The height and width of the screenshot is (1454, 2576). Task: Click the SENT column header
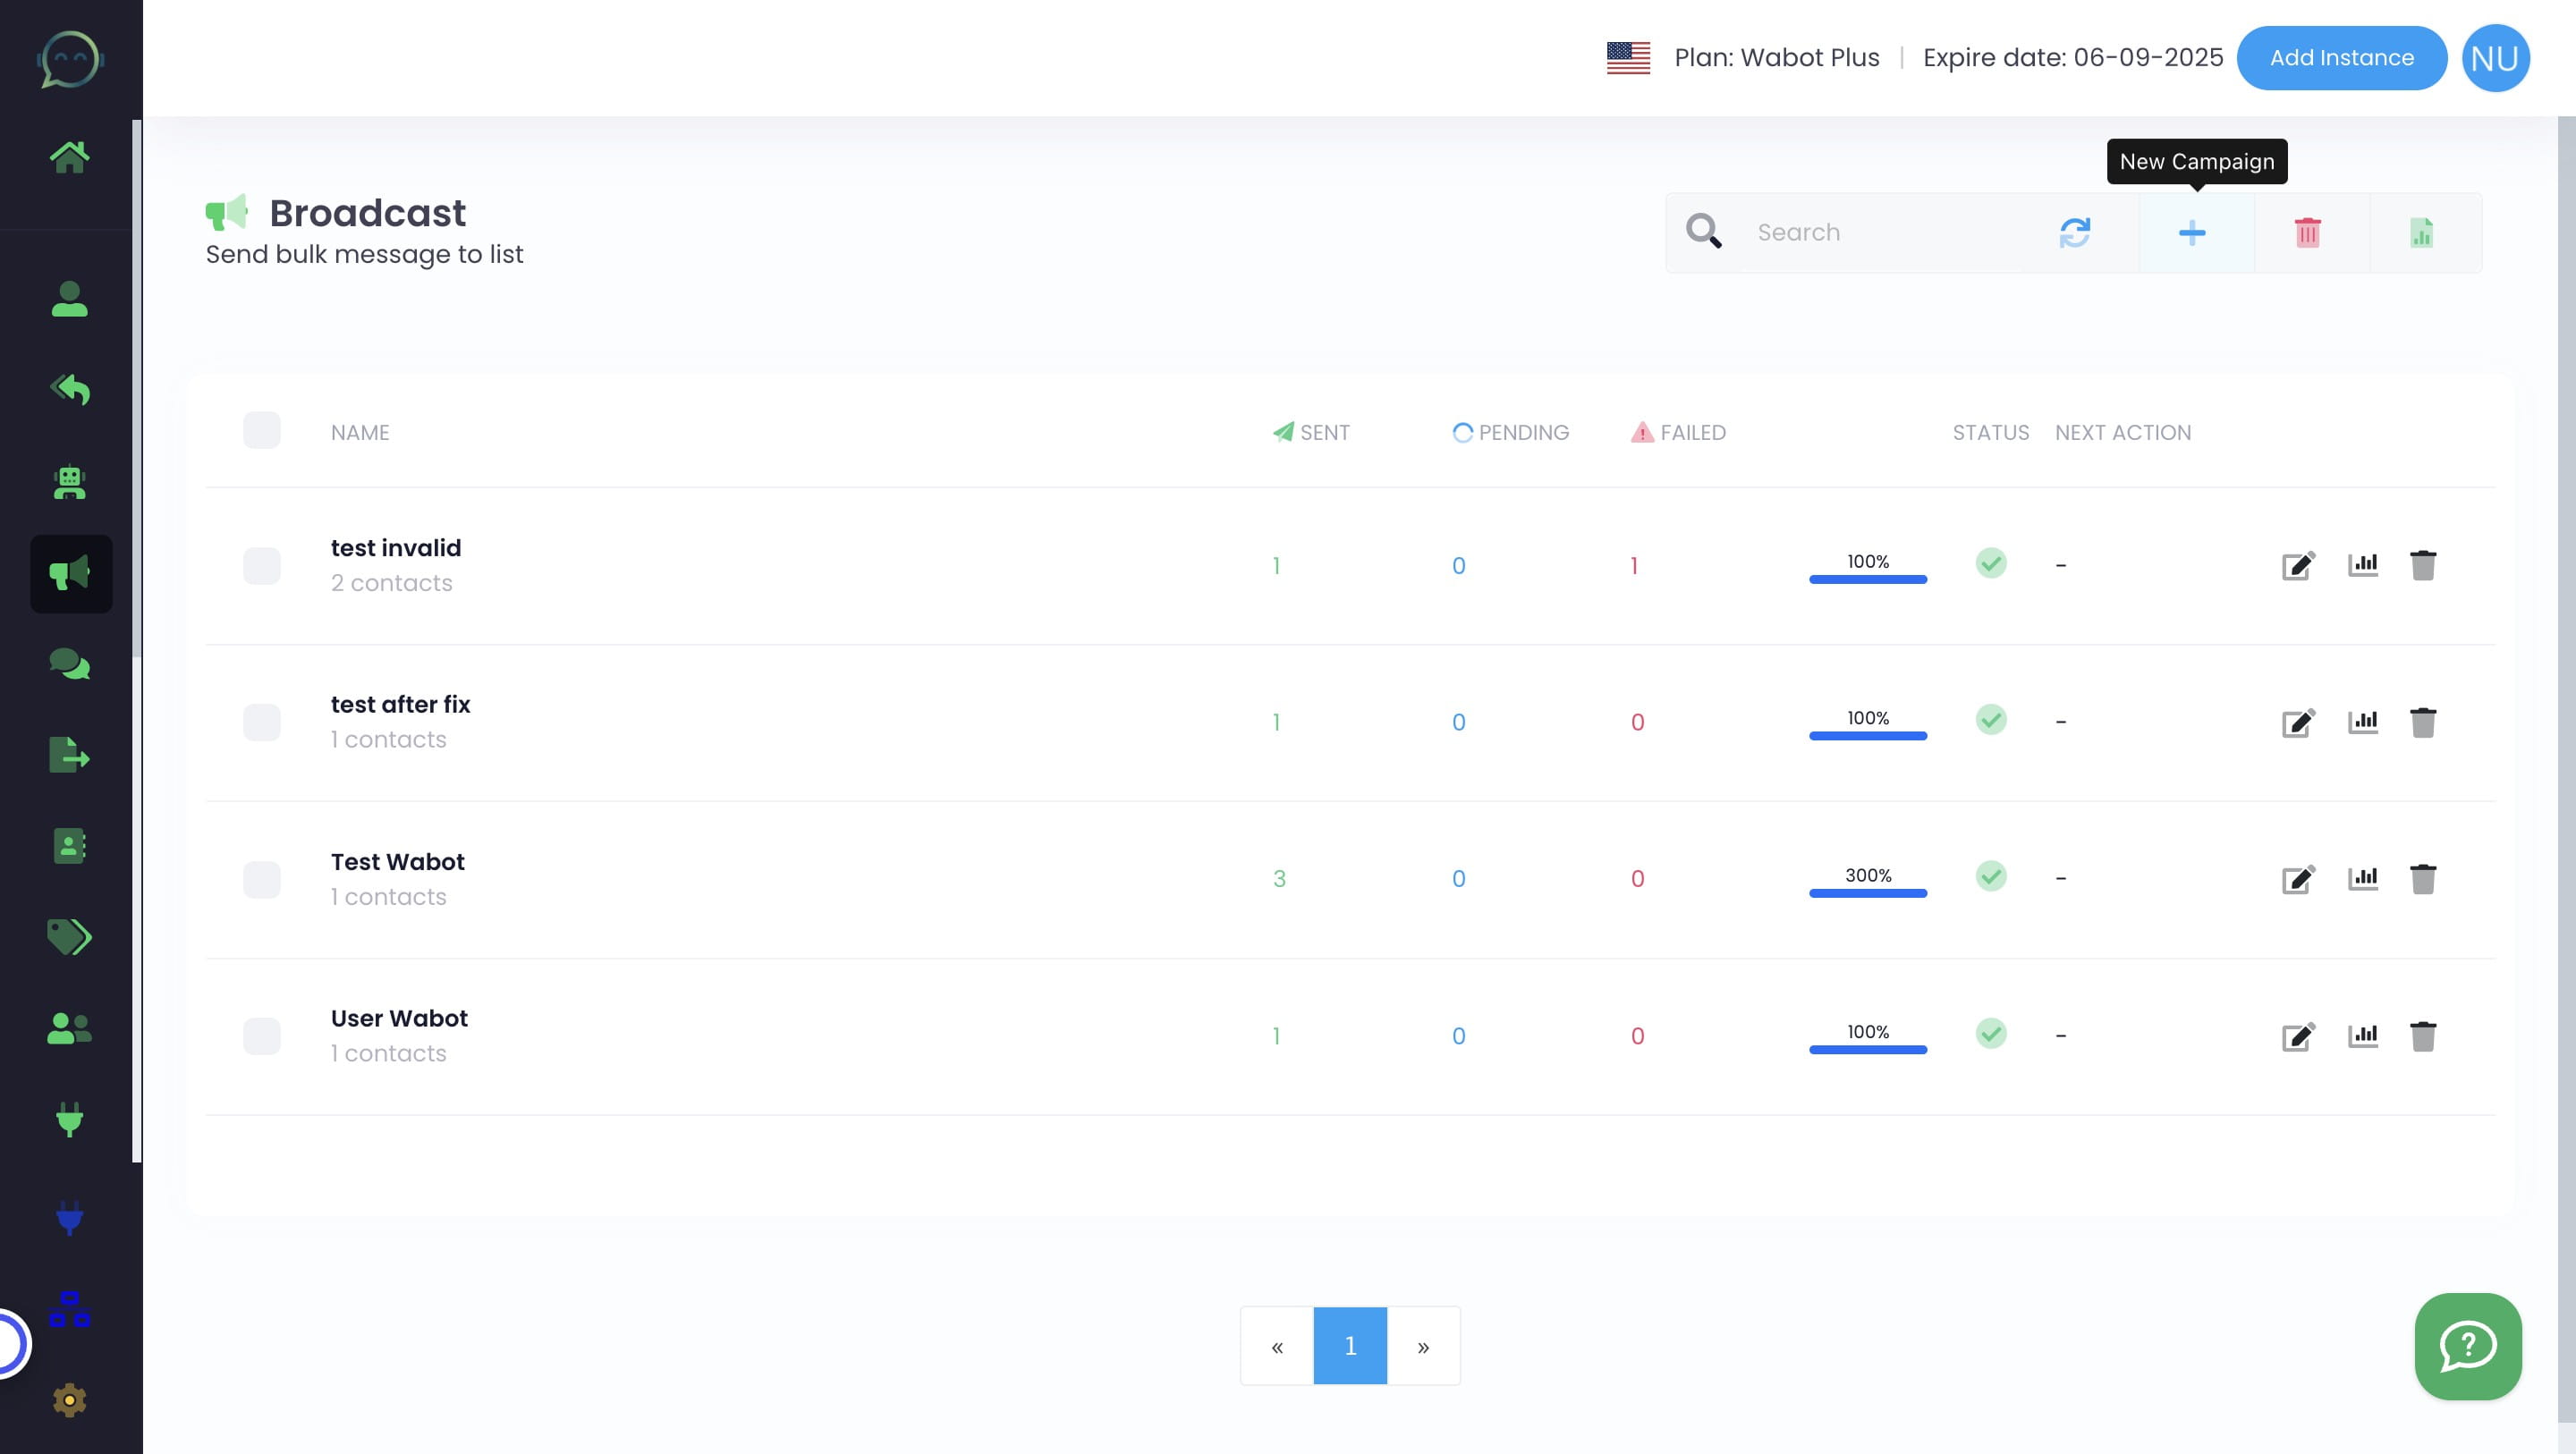[1311, 432]
